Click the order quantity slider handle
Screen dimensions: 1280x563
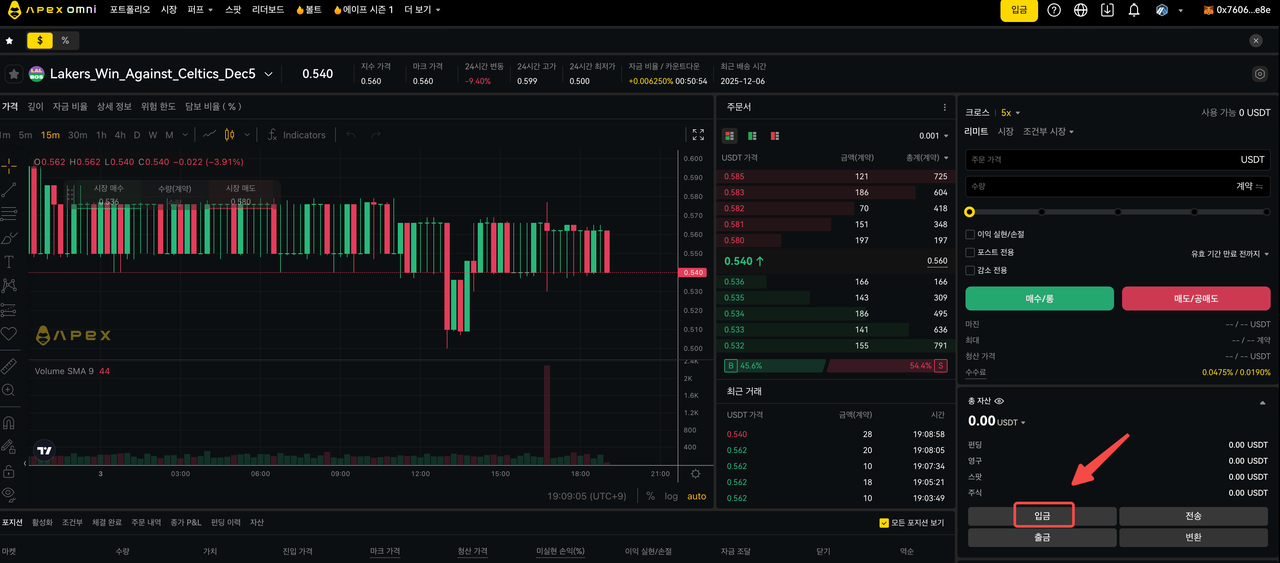pyautogui.click(x=969, y=212)
